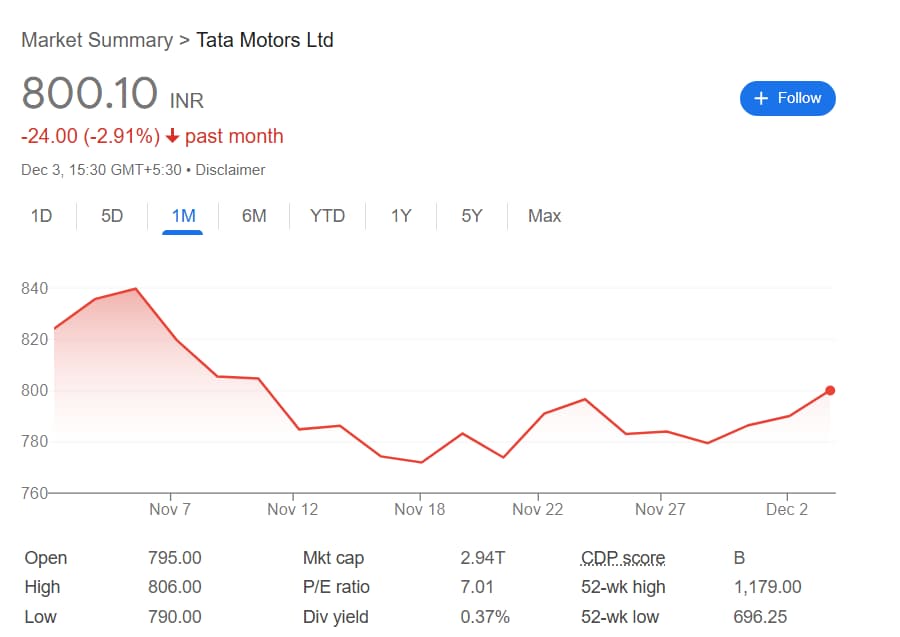Click the 780 y-axis label
Viewport: 900px width, 637px height.
[34, 441]
